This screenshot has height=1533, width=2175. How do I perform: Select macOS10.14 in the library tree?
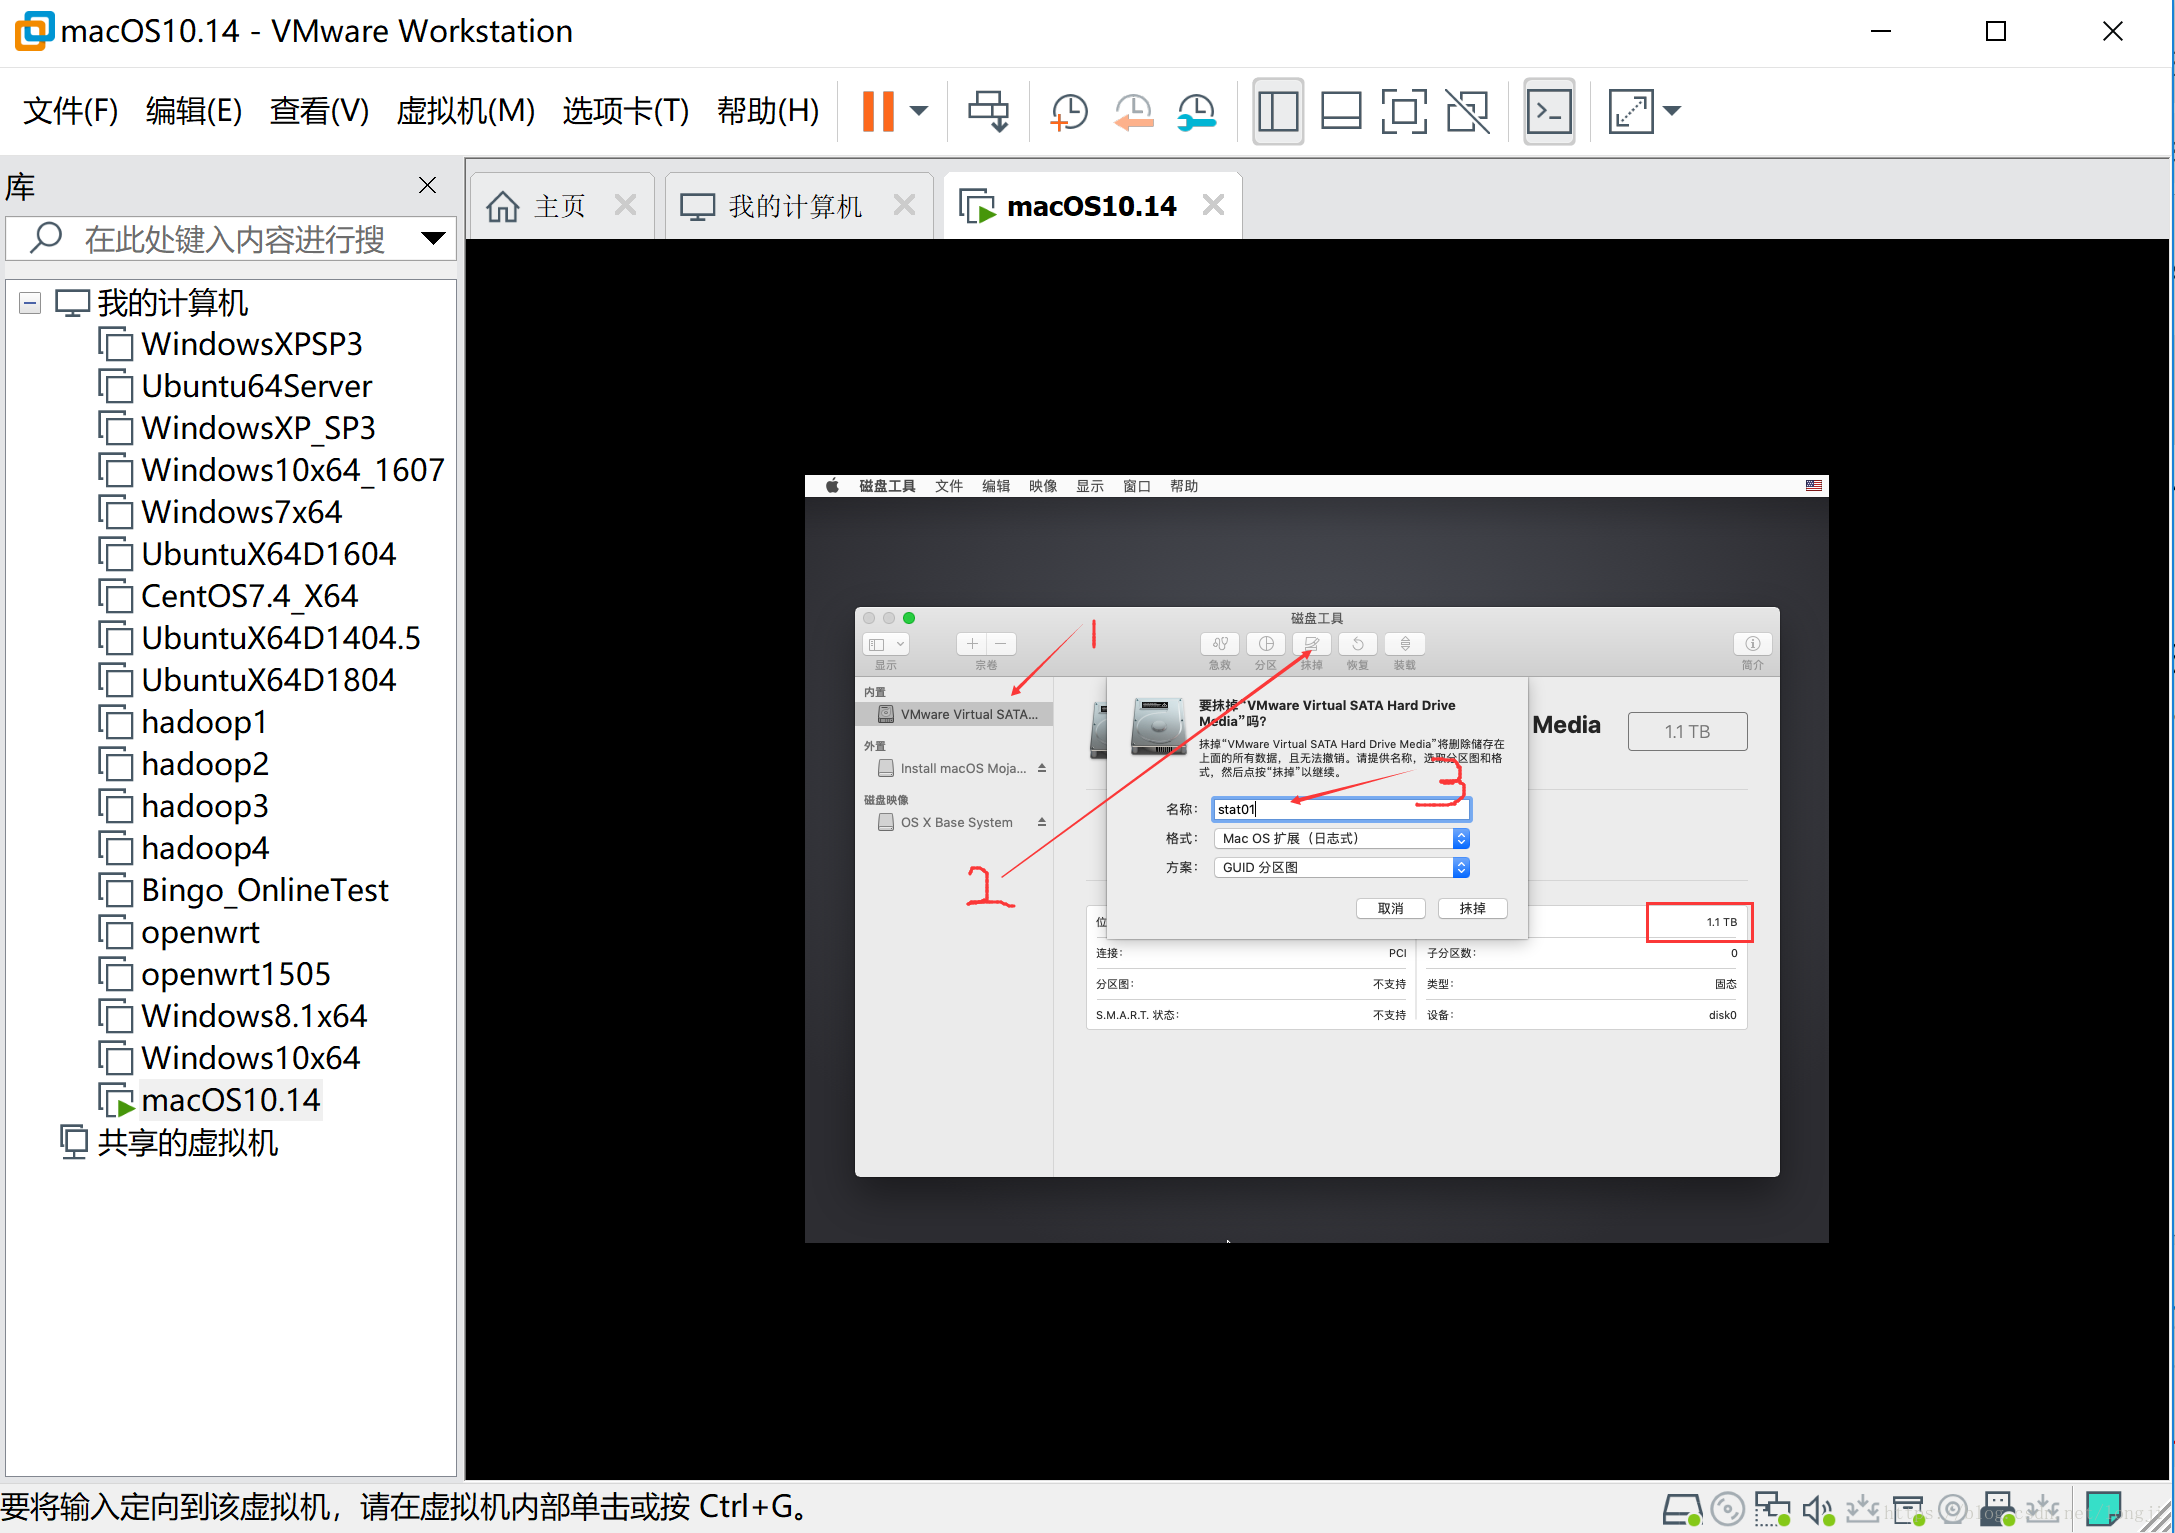pos(230,1100)
